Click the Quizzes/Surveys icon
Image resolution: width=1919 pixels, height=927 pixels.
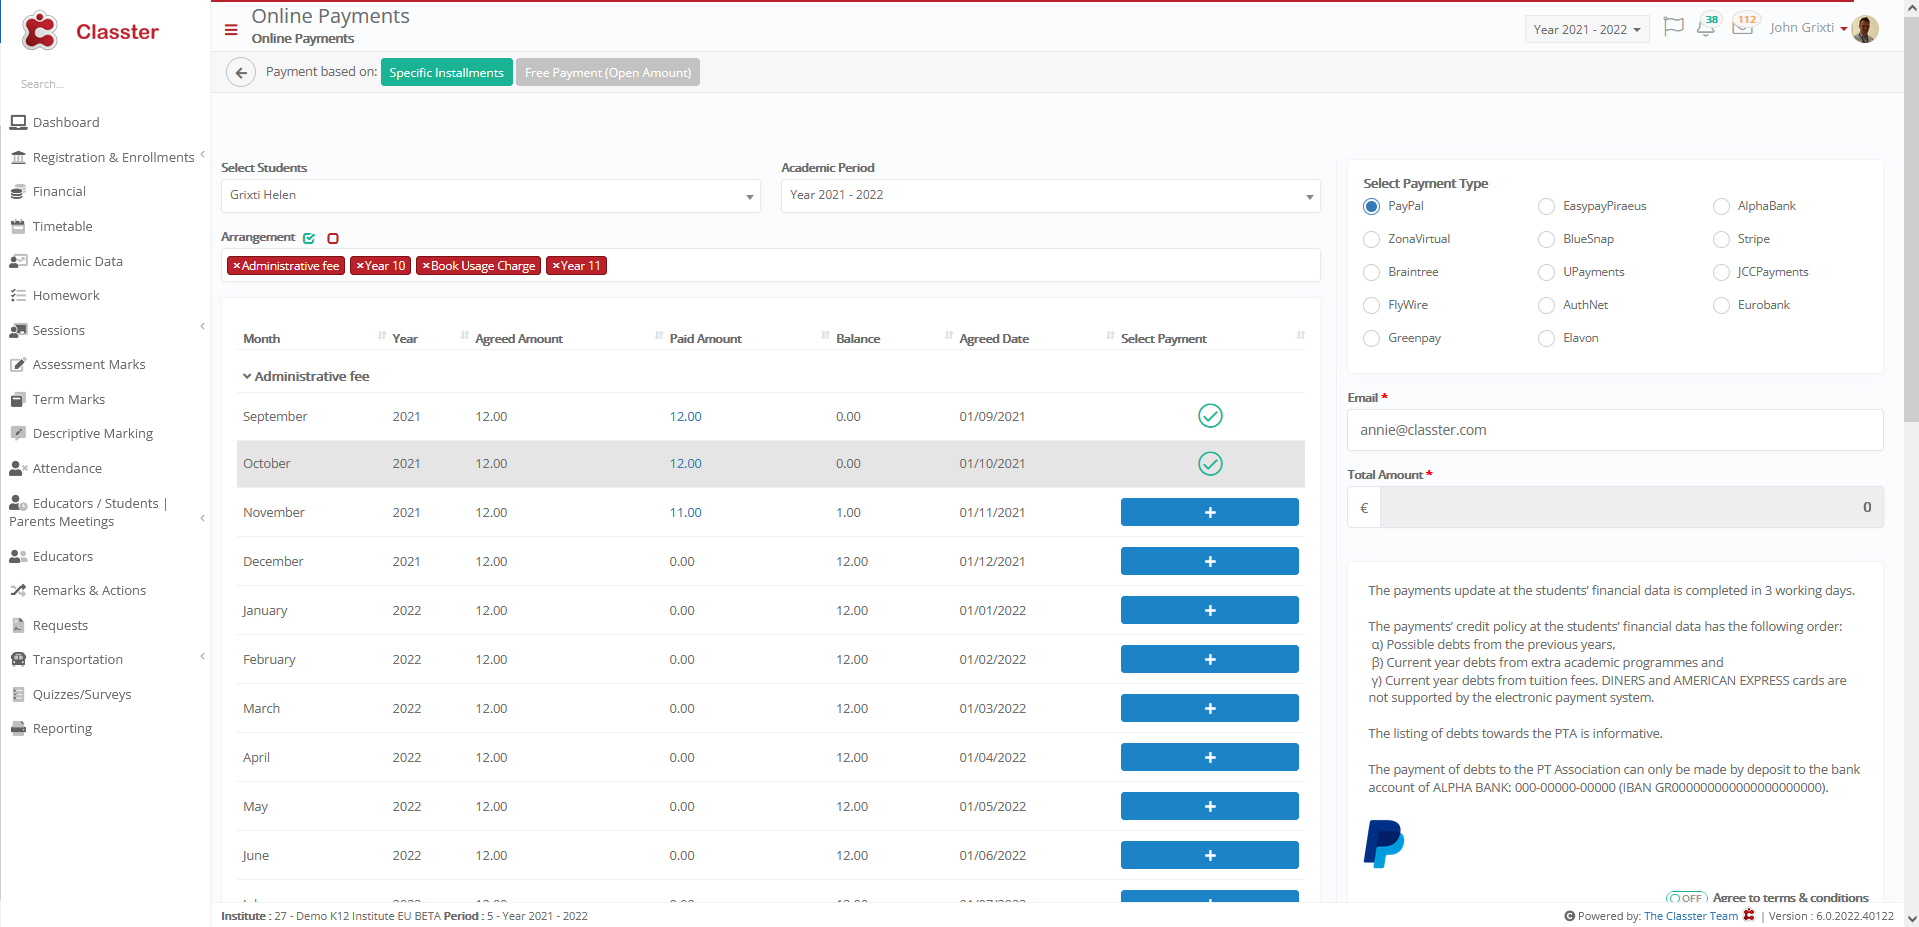pos(18,695)
